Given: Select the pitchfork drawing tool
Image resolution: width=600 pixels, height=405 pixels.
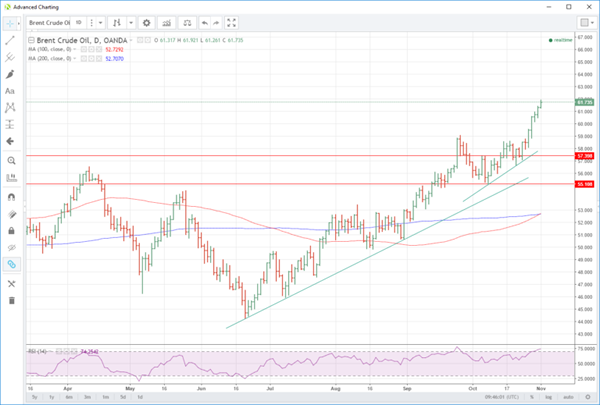Looking at the screenshot, I should coord(10,56).
